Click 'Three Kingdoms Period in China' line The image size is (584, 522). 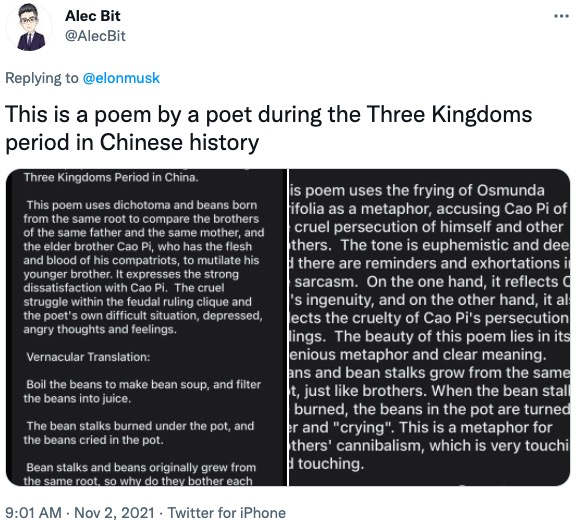pos(111,177)
